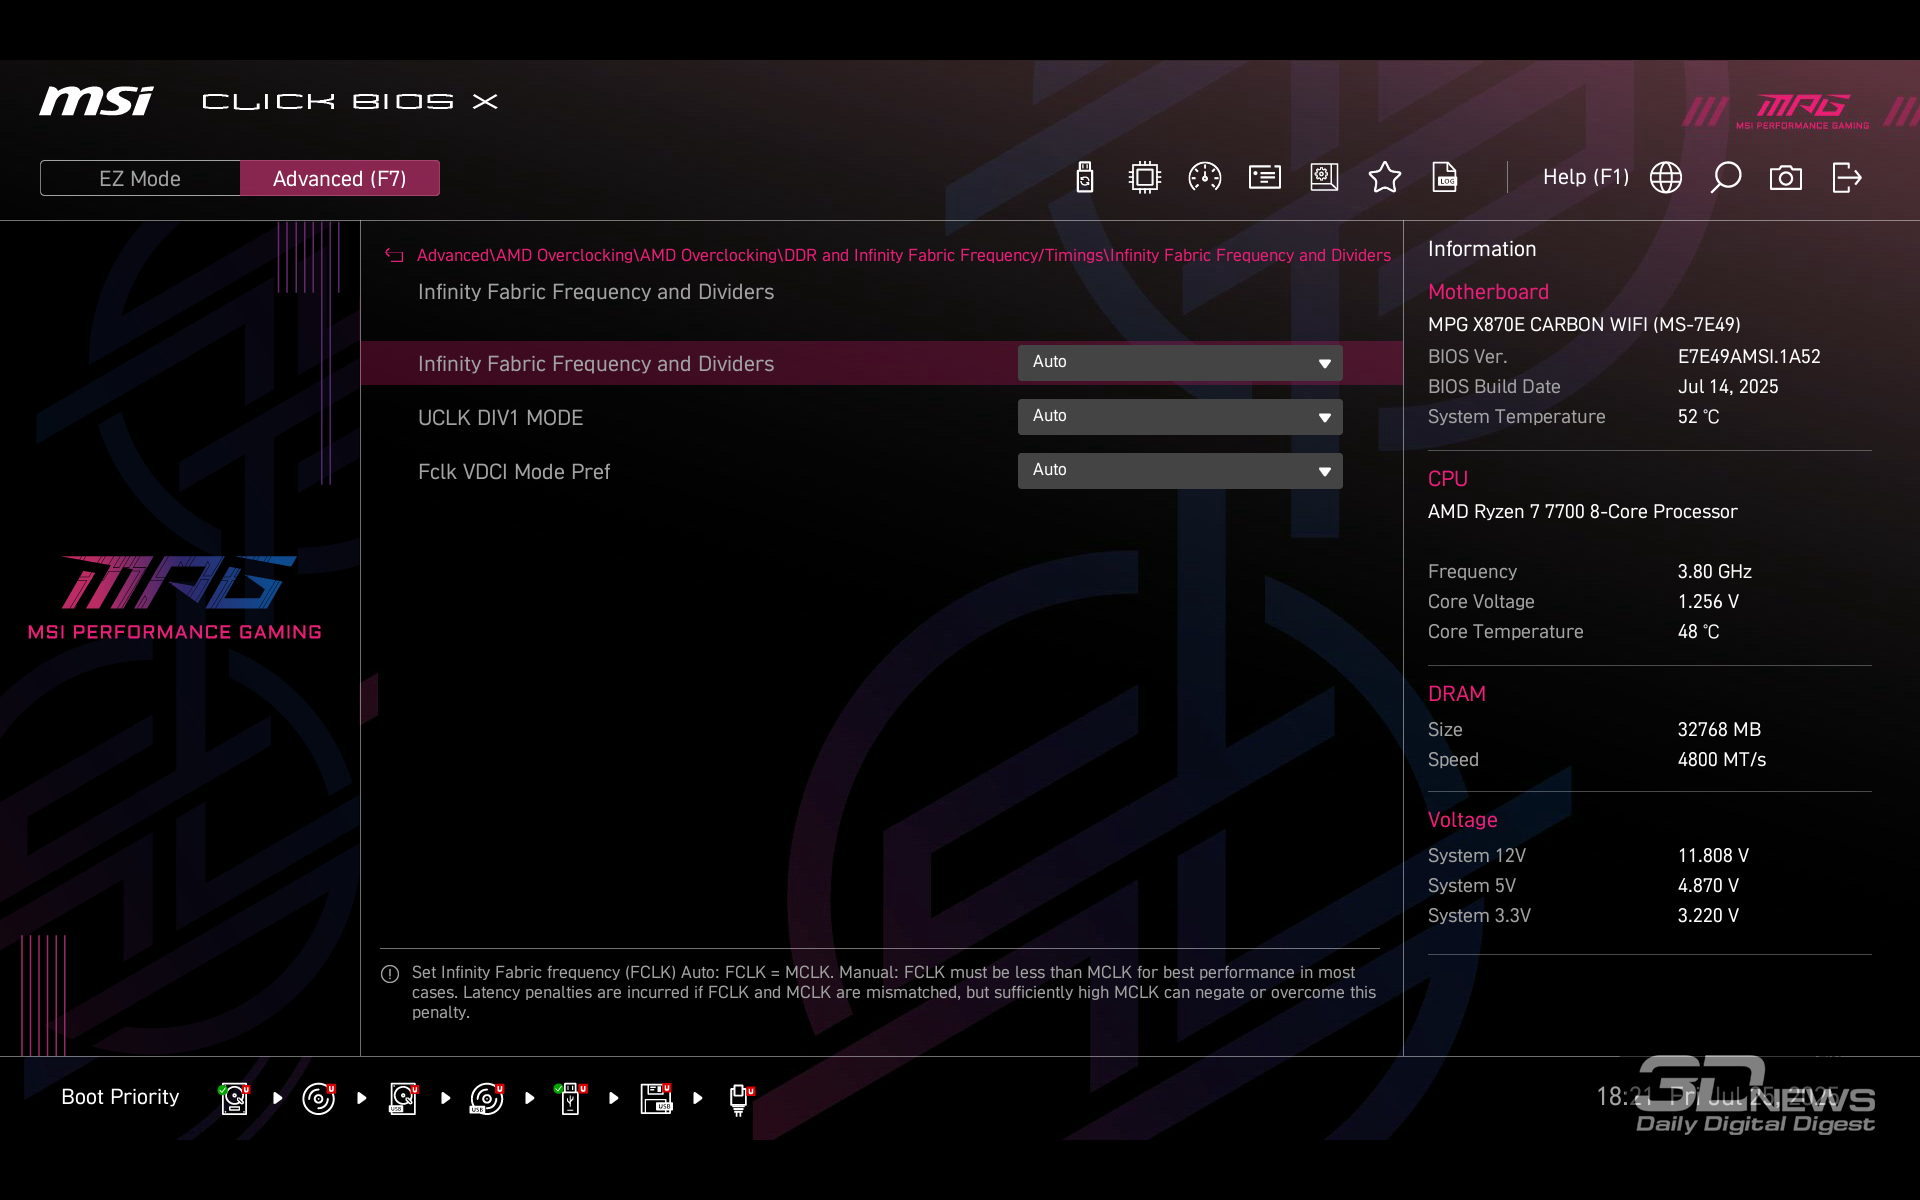Click the Voltage section heading
This screenshot has height=1200, width=1920.
point(1463,820)
